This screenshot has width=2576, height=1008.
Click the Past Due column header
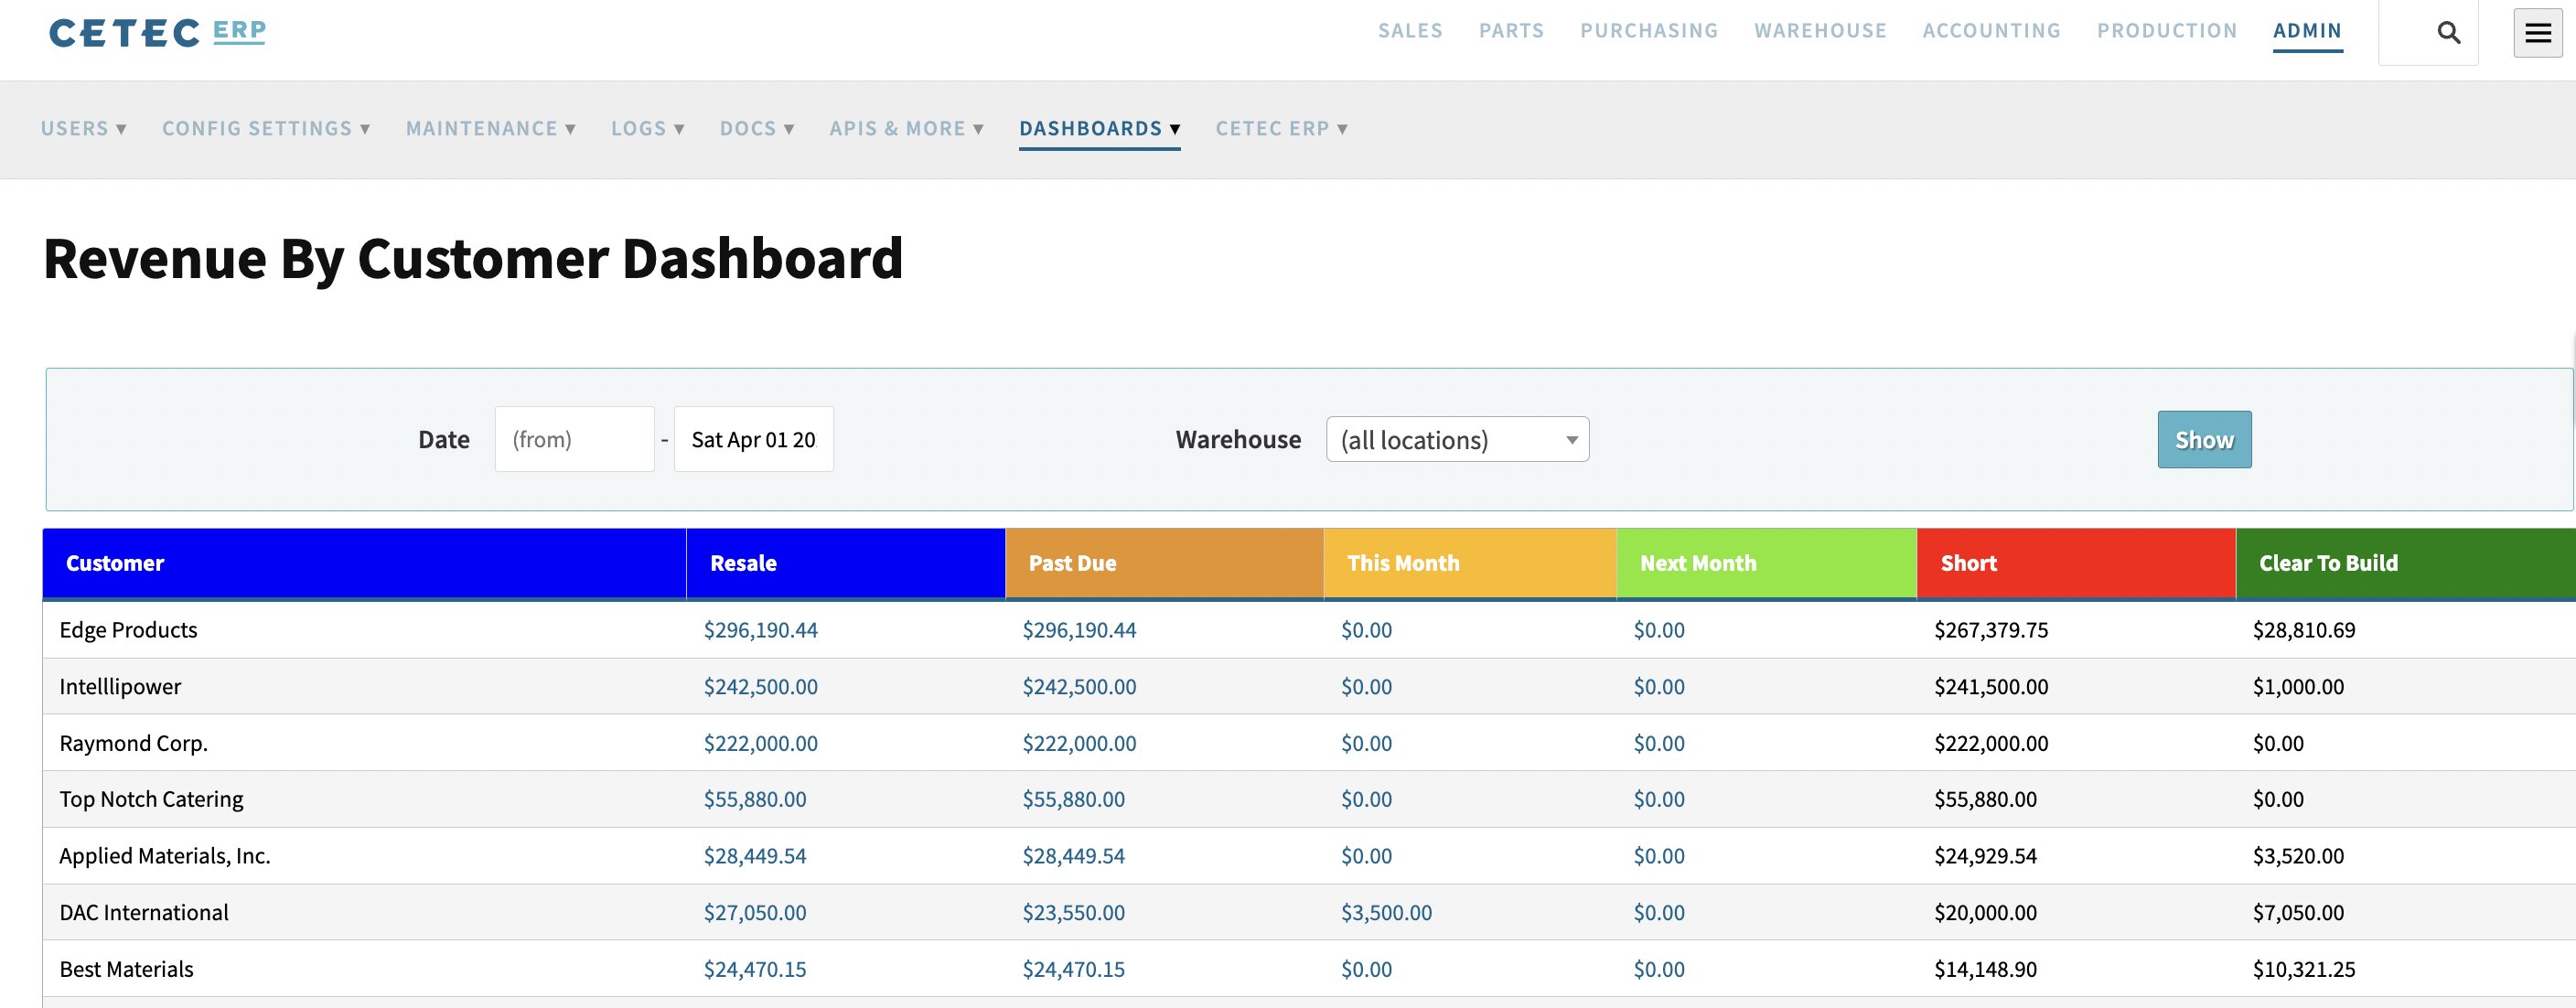[1072, 564]
